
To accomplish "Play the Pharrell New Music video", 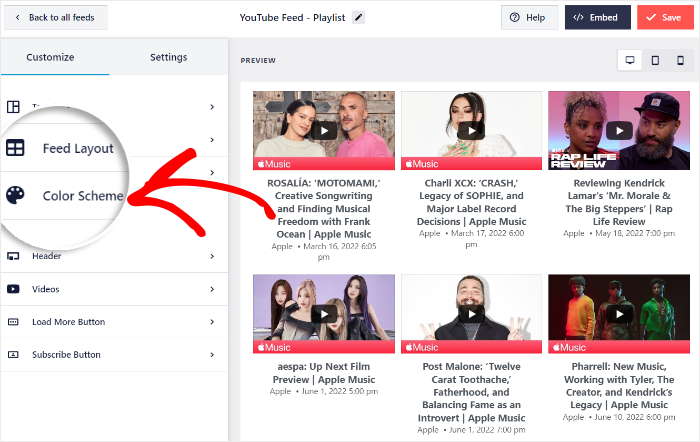I will point(619,314).
